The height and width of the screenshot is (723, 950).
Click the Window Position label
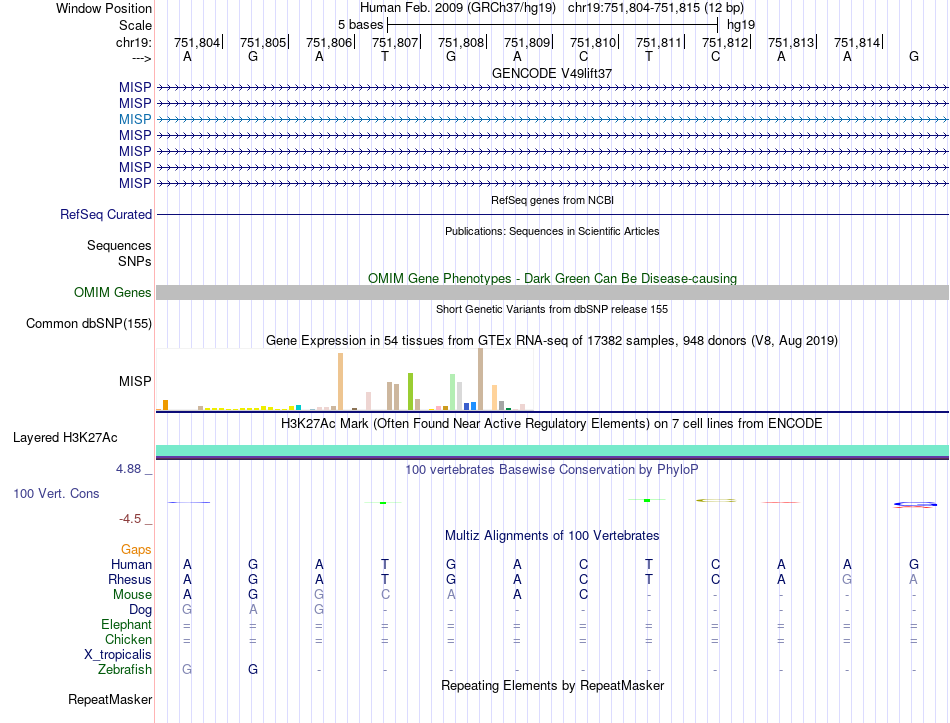coord(104,8)
